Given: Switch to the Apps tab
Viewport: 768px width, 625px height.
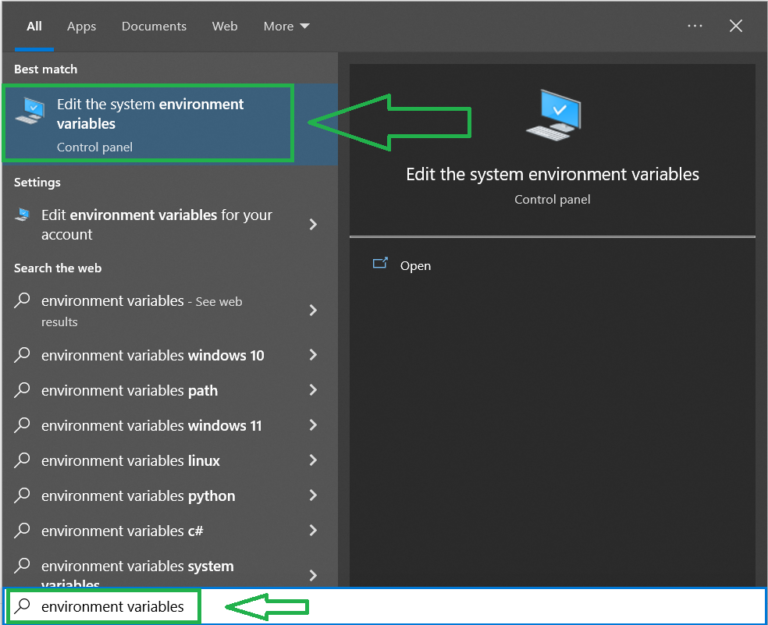Looking at the screenshot, I should (x=81, y=26).
